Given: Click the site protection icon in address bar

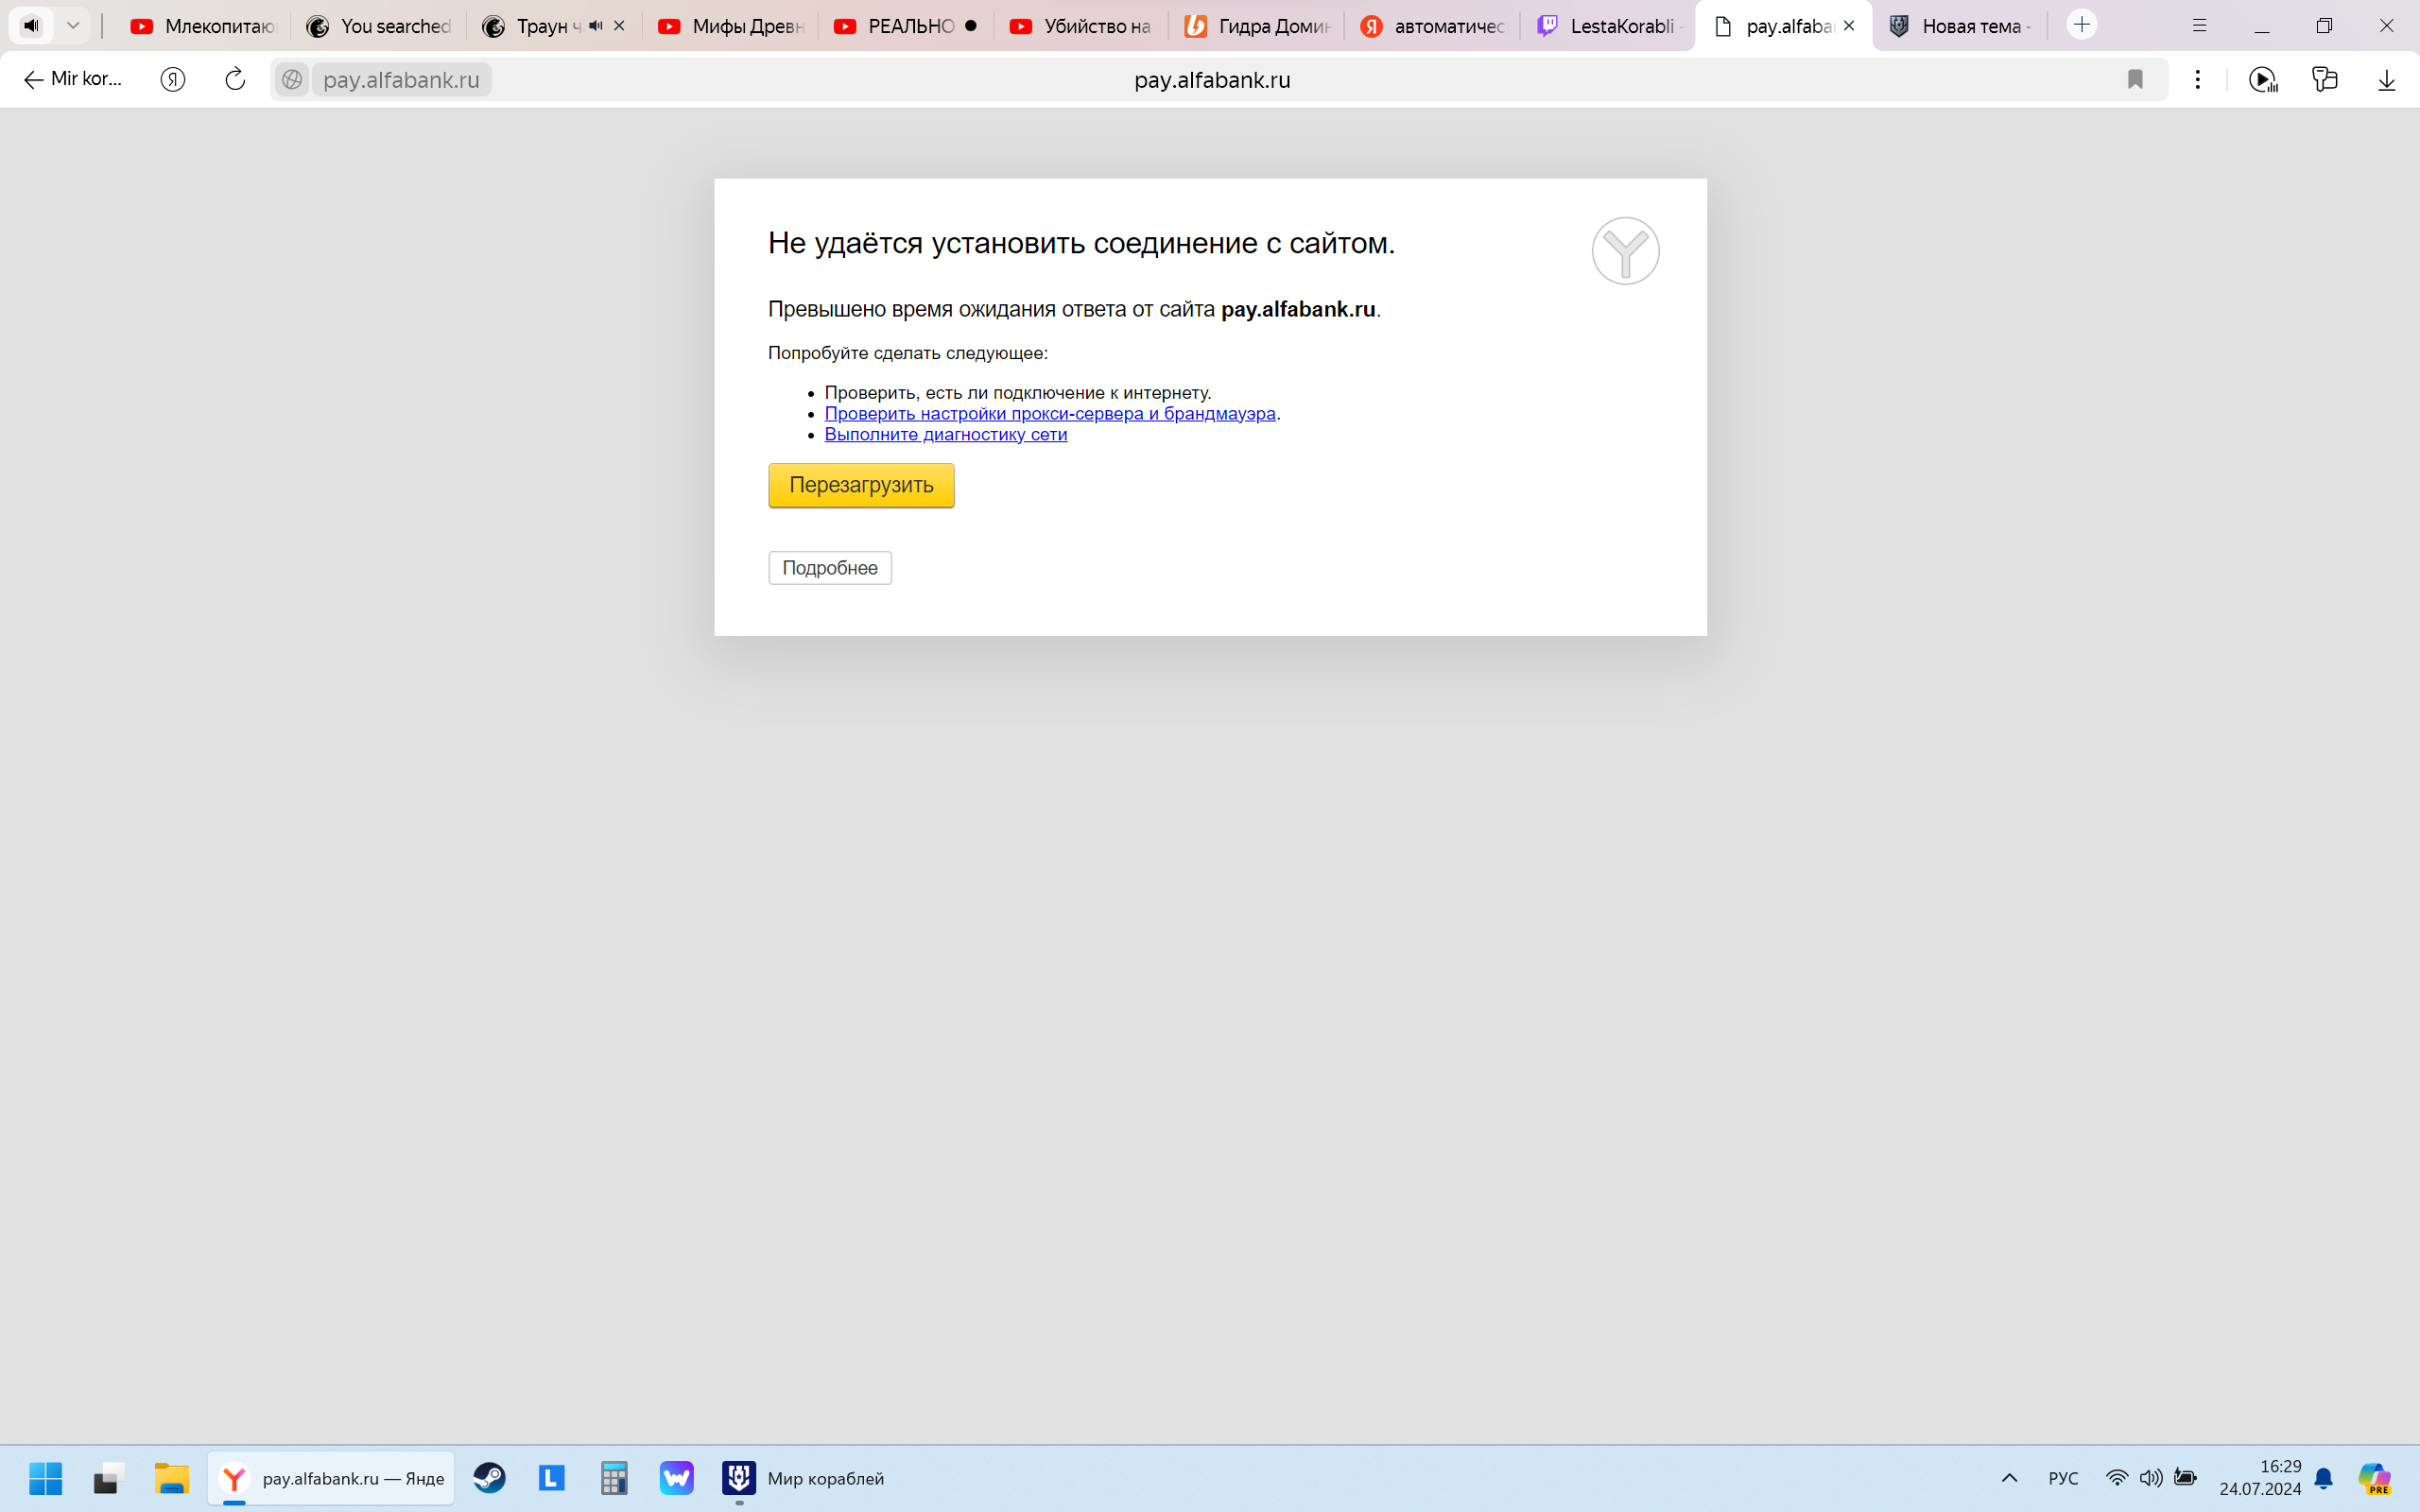Looking at the screenshot, I should click(x=292, y=80).
